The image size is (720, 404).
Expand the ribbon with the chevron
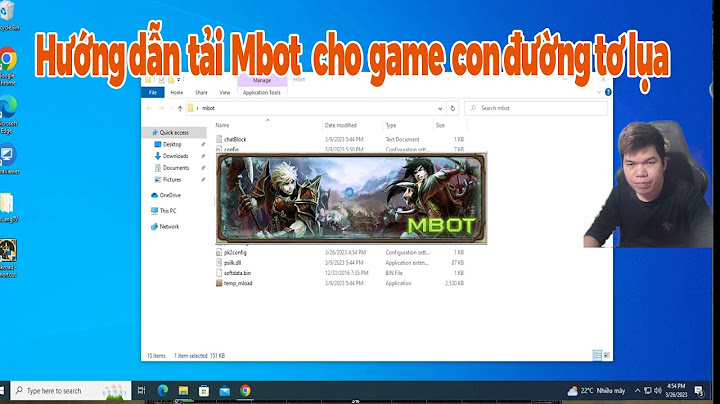tap(598, 92)
